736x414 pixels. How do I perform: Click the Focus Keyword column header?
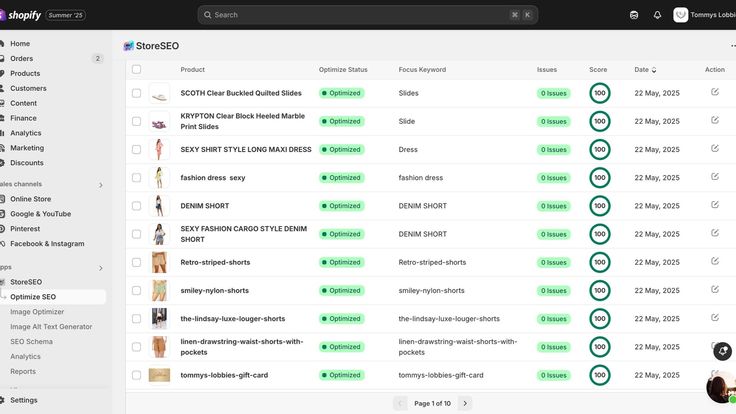[x=422, y=69]
